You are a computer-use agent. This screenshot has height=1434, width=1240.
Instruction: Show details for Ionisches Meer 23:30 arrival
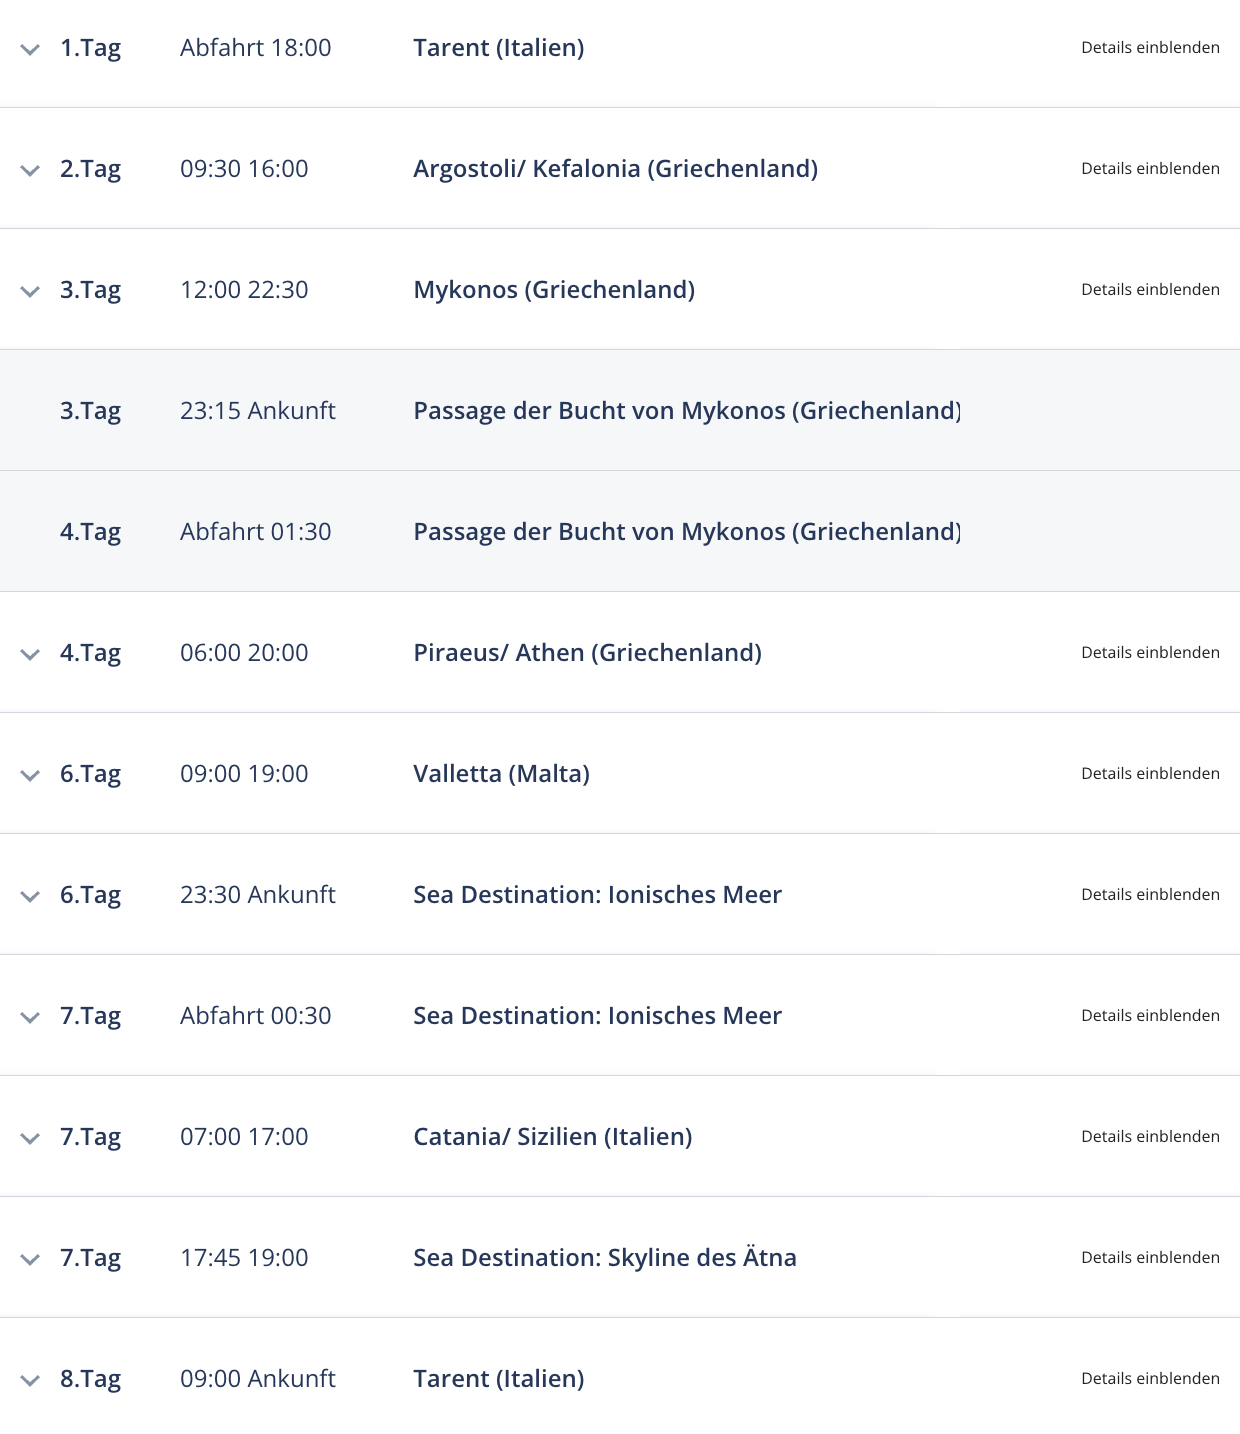click(x=1150, y=894)
